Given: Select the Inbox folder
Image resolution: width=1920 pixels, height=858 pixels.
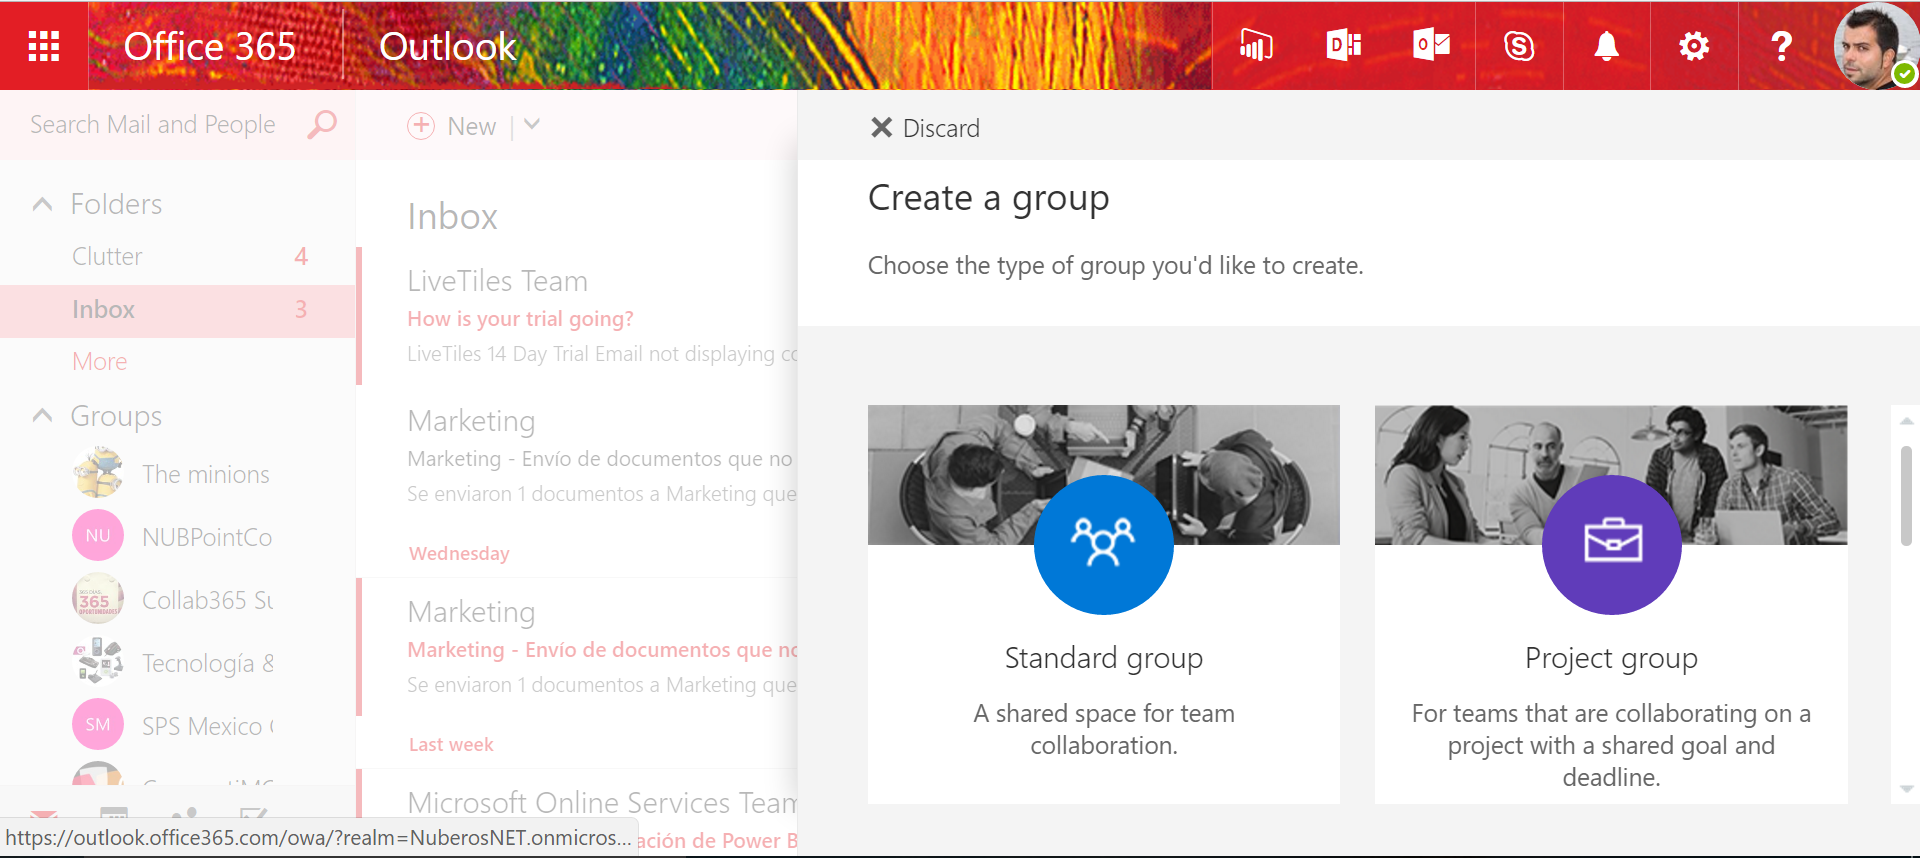Looking at the screenshot, I should click(x=178, y=310).
